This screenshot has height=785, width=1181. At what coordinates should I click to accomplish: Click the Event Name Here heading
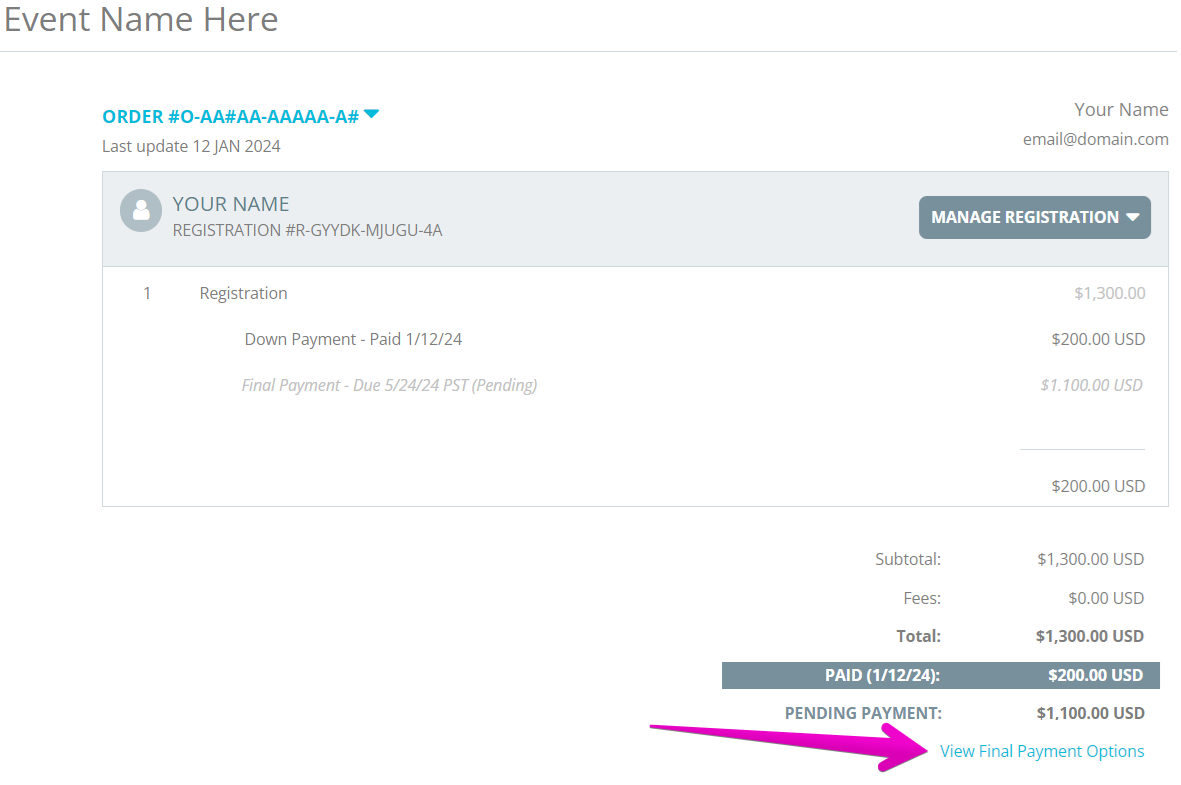point(141,19)
